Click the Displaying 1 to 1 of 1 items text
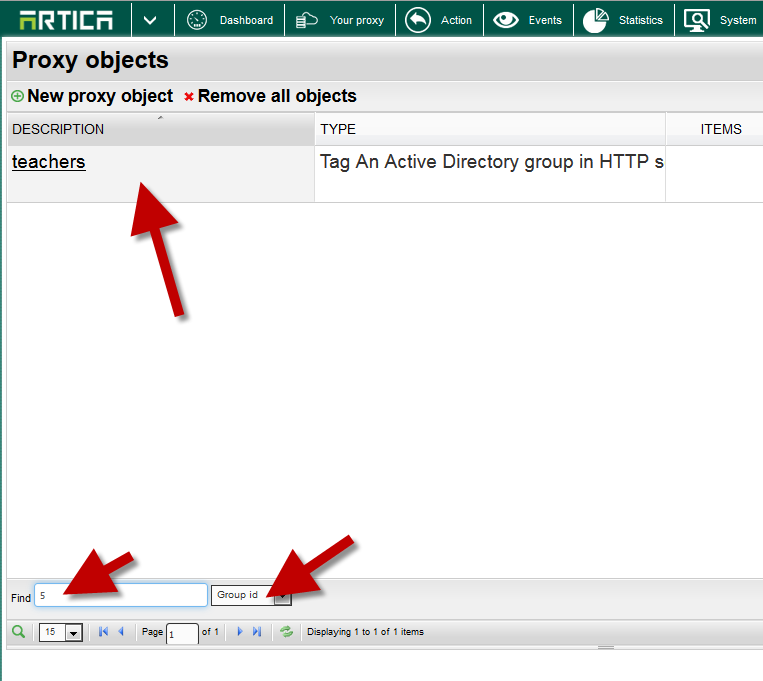This screenshot has width=763, height=681. [365, 631]
